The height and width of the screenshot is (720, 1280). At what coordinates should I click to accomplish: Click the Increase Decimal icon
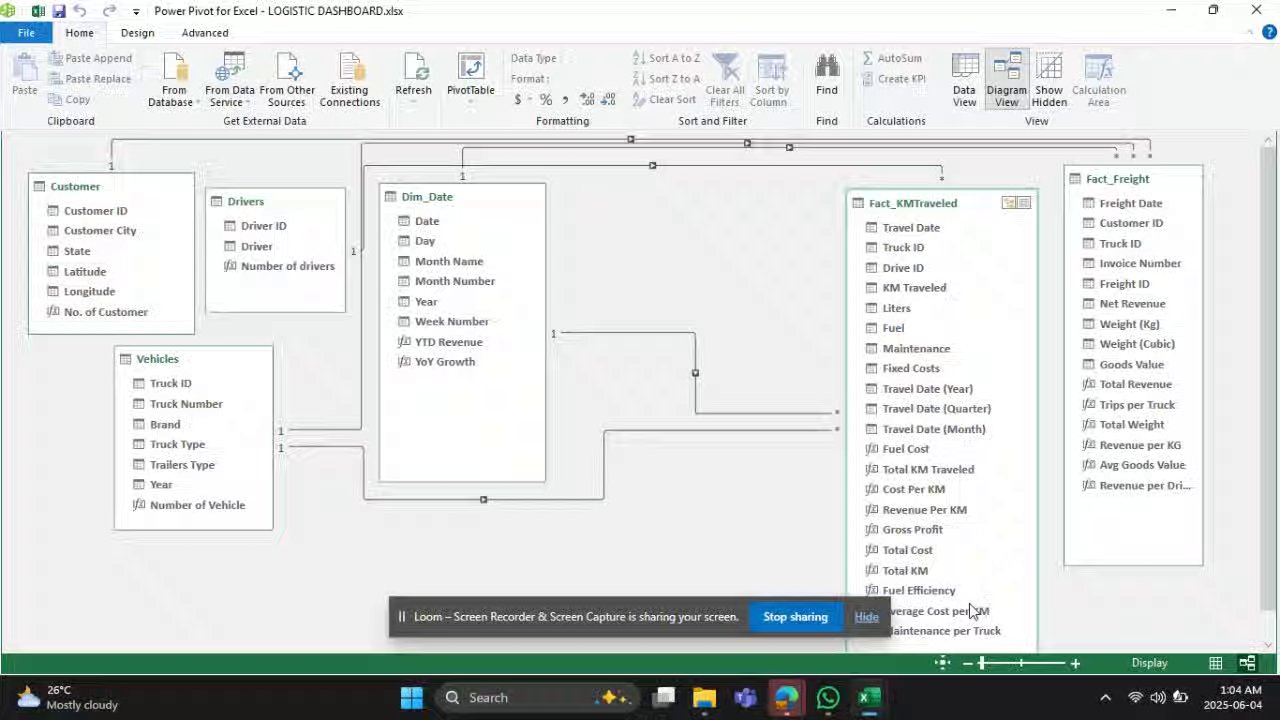click(587, 100)
